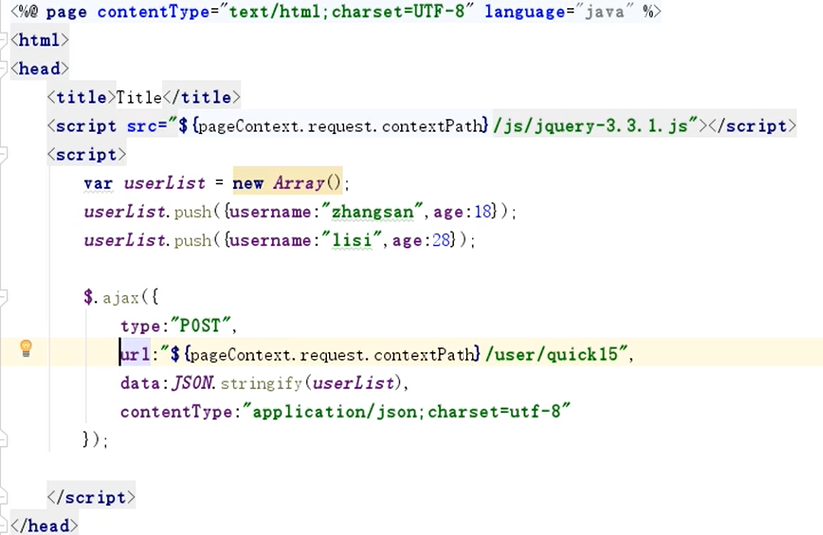Click the type property key
This screenshot has height=535, width=823.
pos(140,326)
